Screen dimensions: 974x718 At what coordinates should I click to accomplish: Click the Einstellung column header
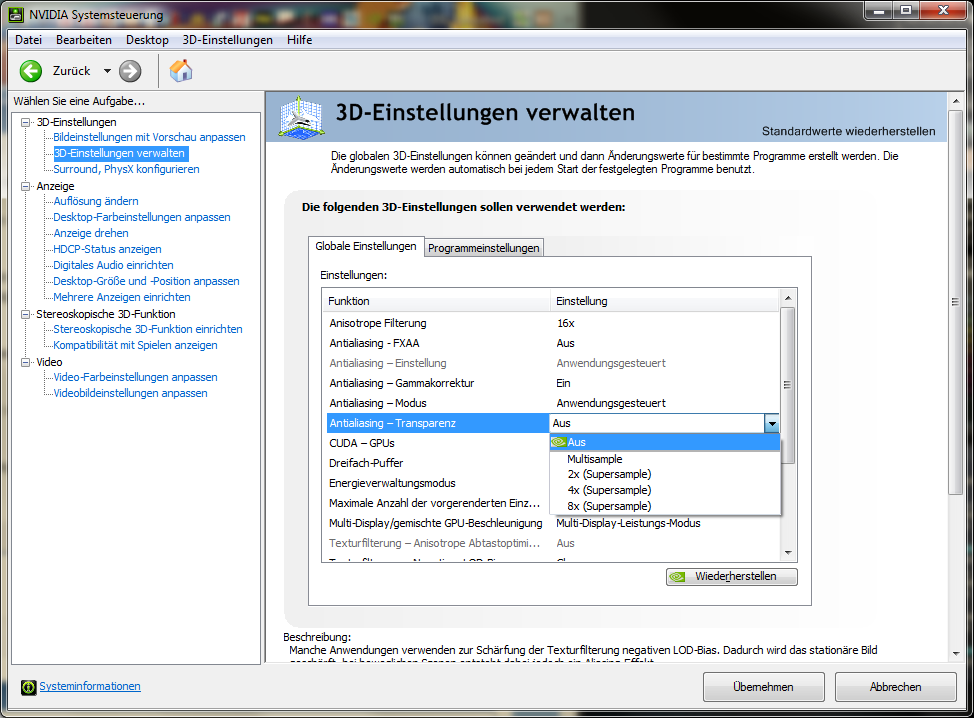coord(664,301)
